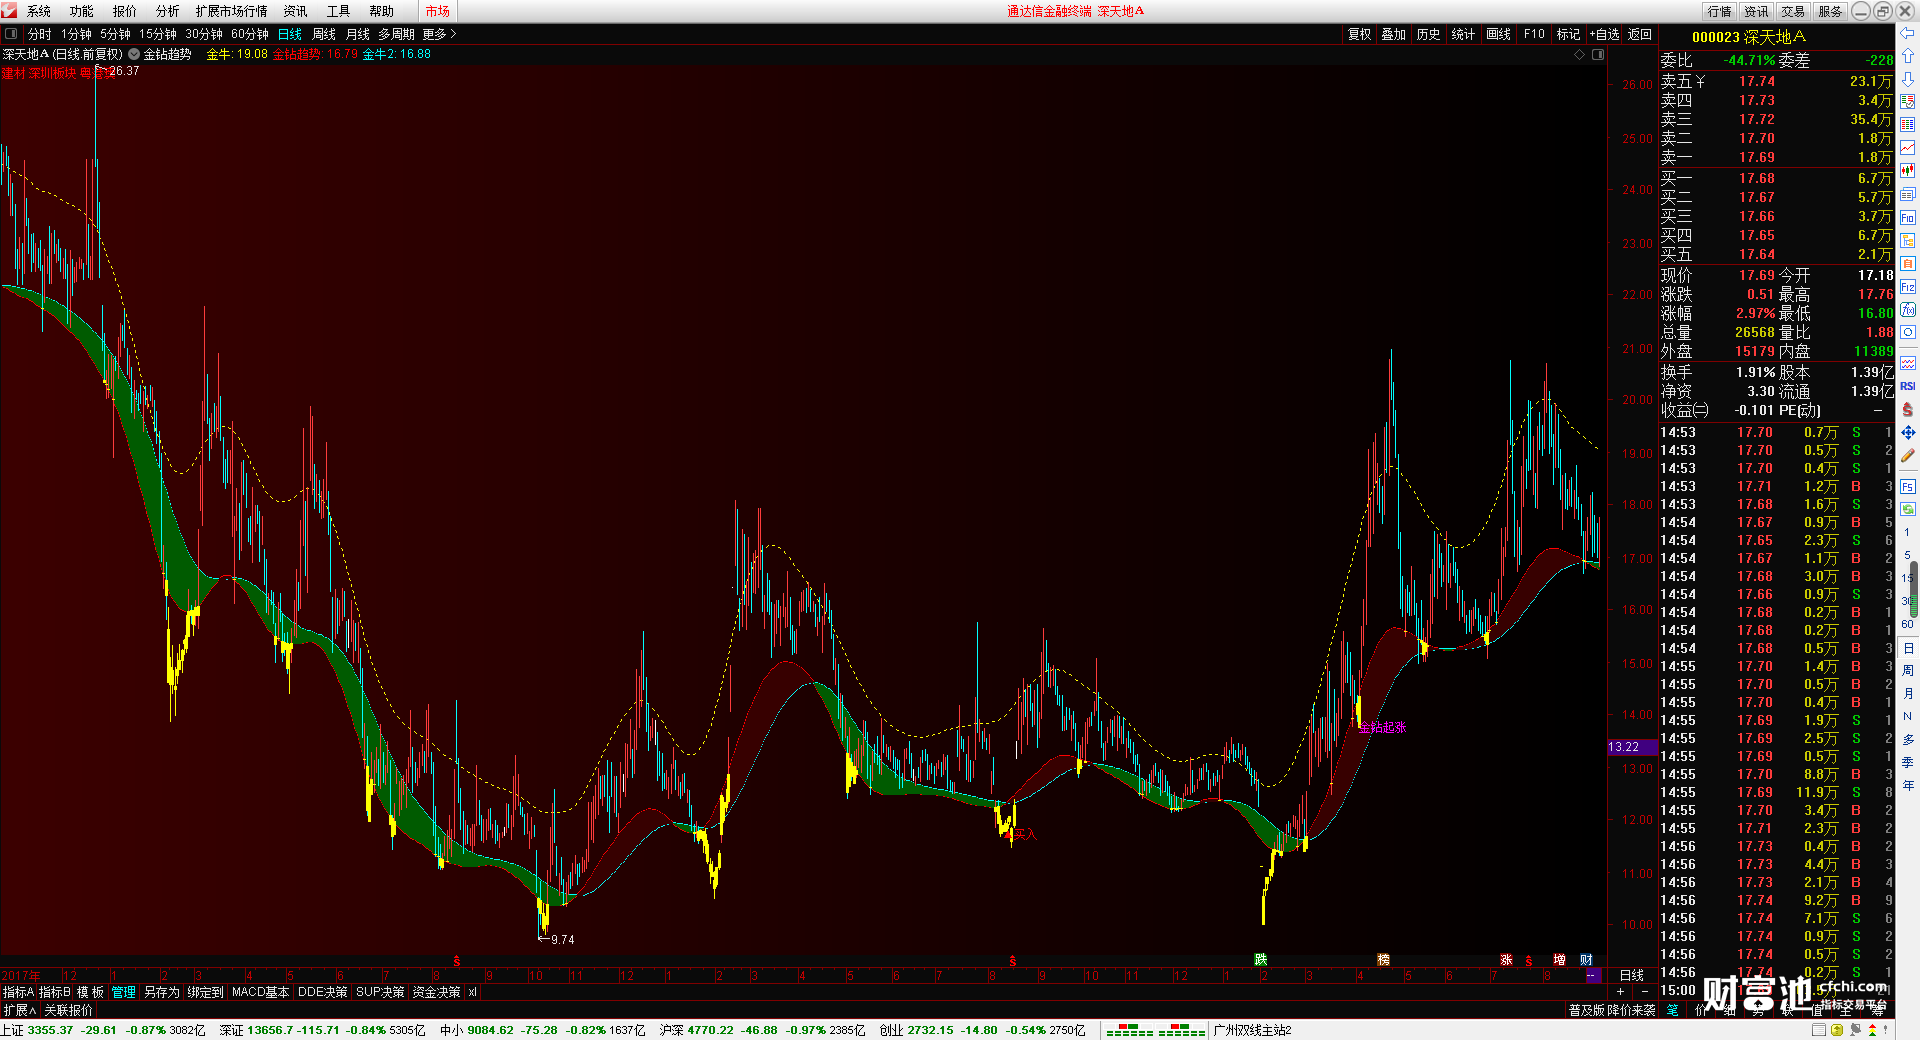Switch to the 市场 tab
The image size is (1920, 1040).
(438, 11)
